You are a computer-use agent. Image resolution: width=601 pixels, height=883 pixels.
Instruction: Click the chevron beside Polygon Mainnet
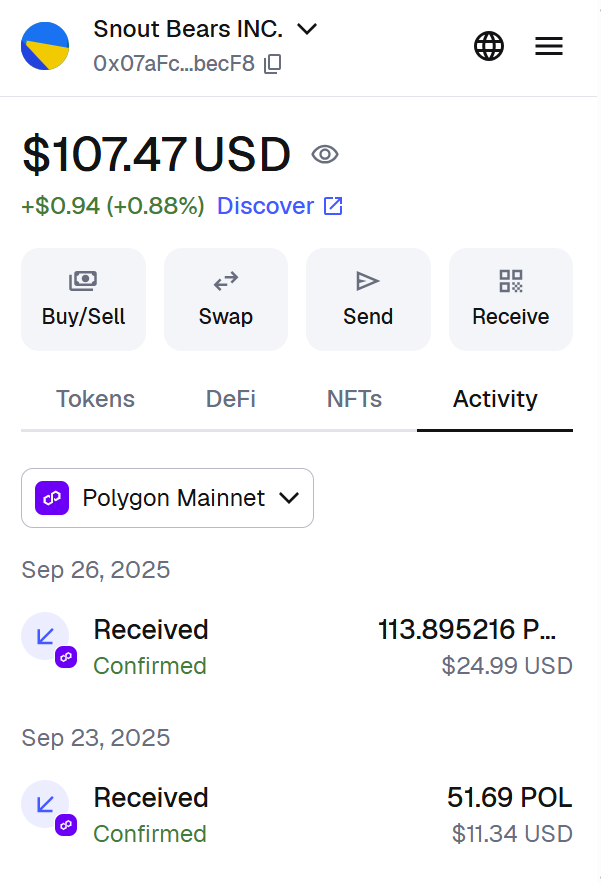coord(289,498)
